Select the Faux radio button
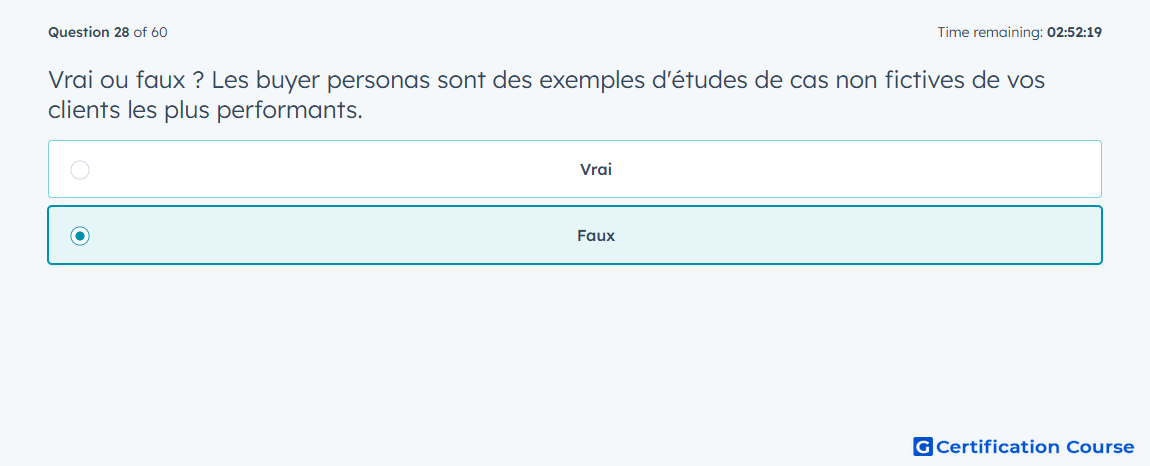The image size is (1150, 466). (x=80, y=236)
